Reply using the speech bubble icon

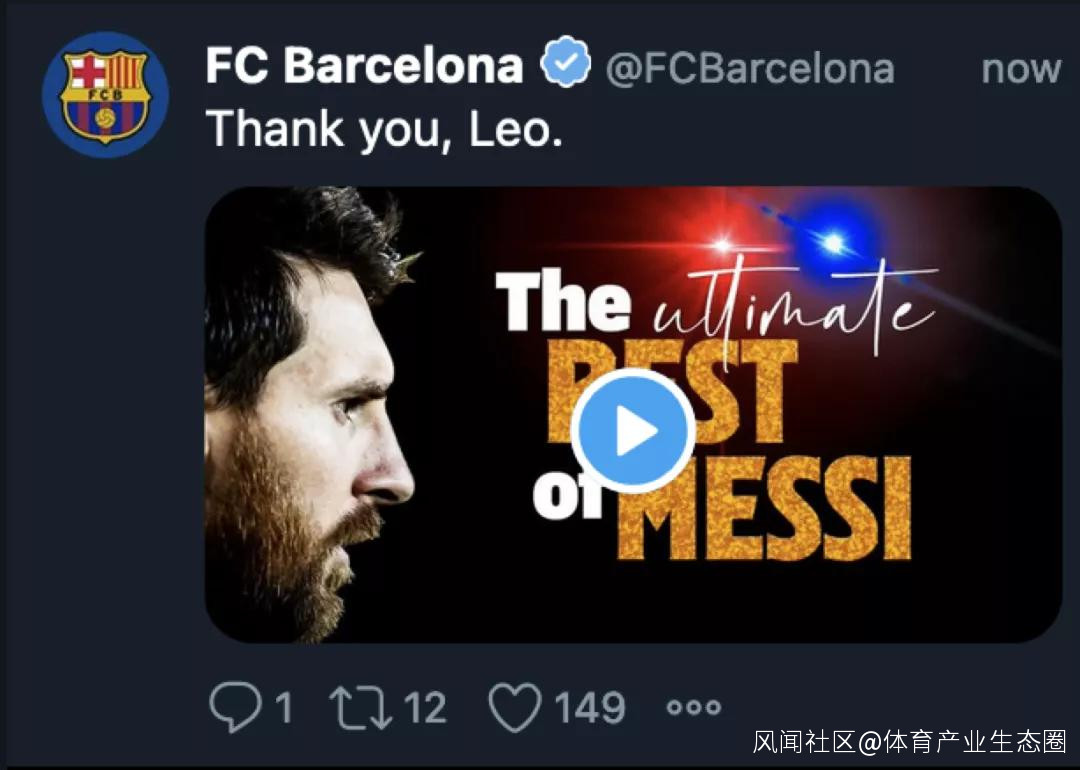click(233, 707)
